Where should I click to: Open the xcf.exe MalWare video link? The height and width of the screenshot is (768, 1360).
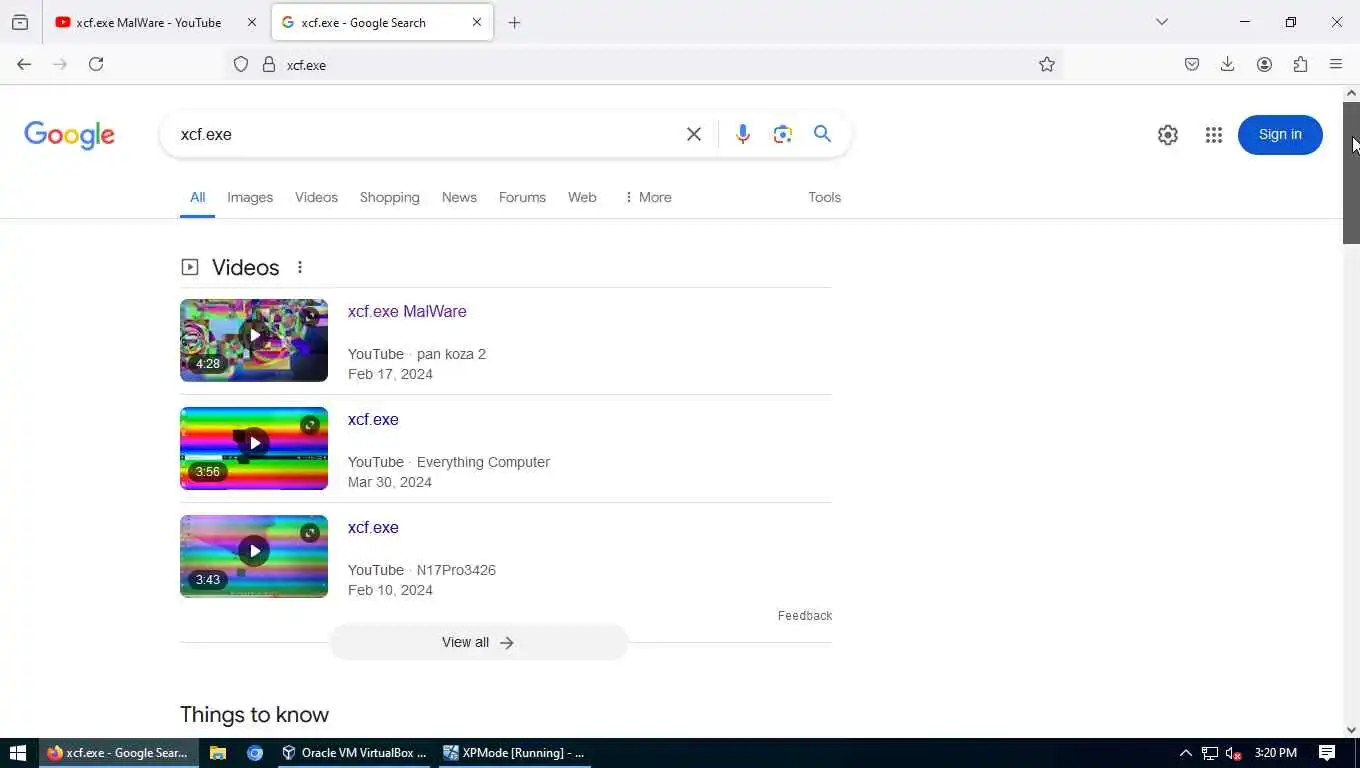coord(407,312)
